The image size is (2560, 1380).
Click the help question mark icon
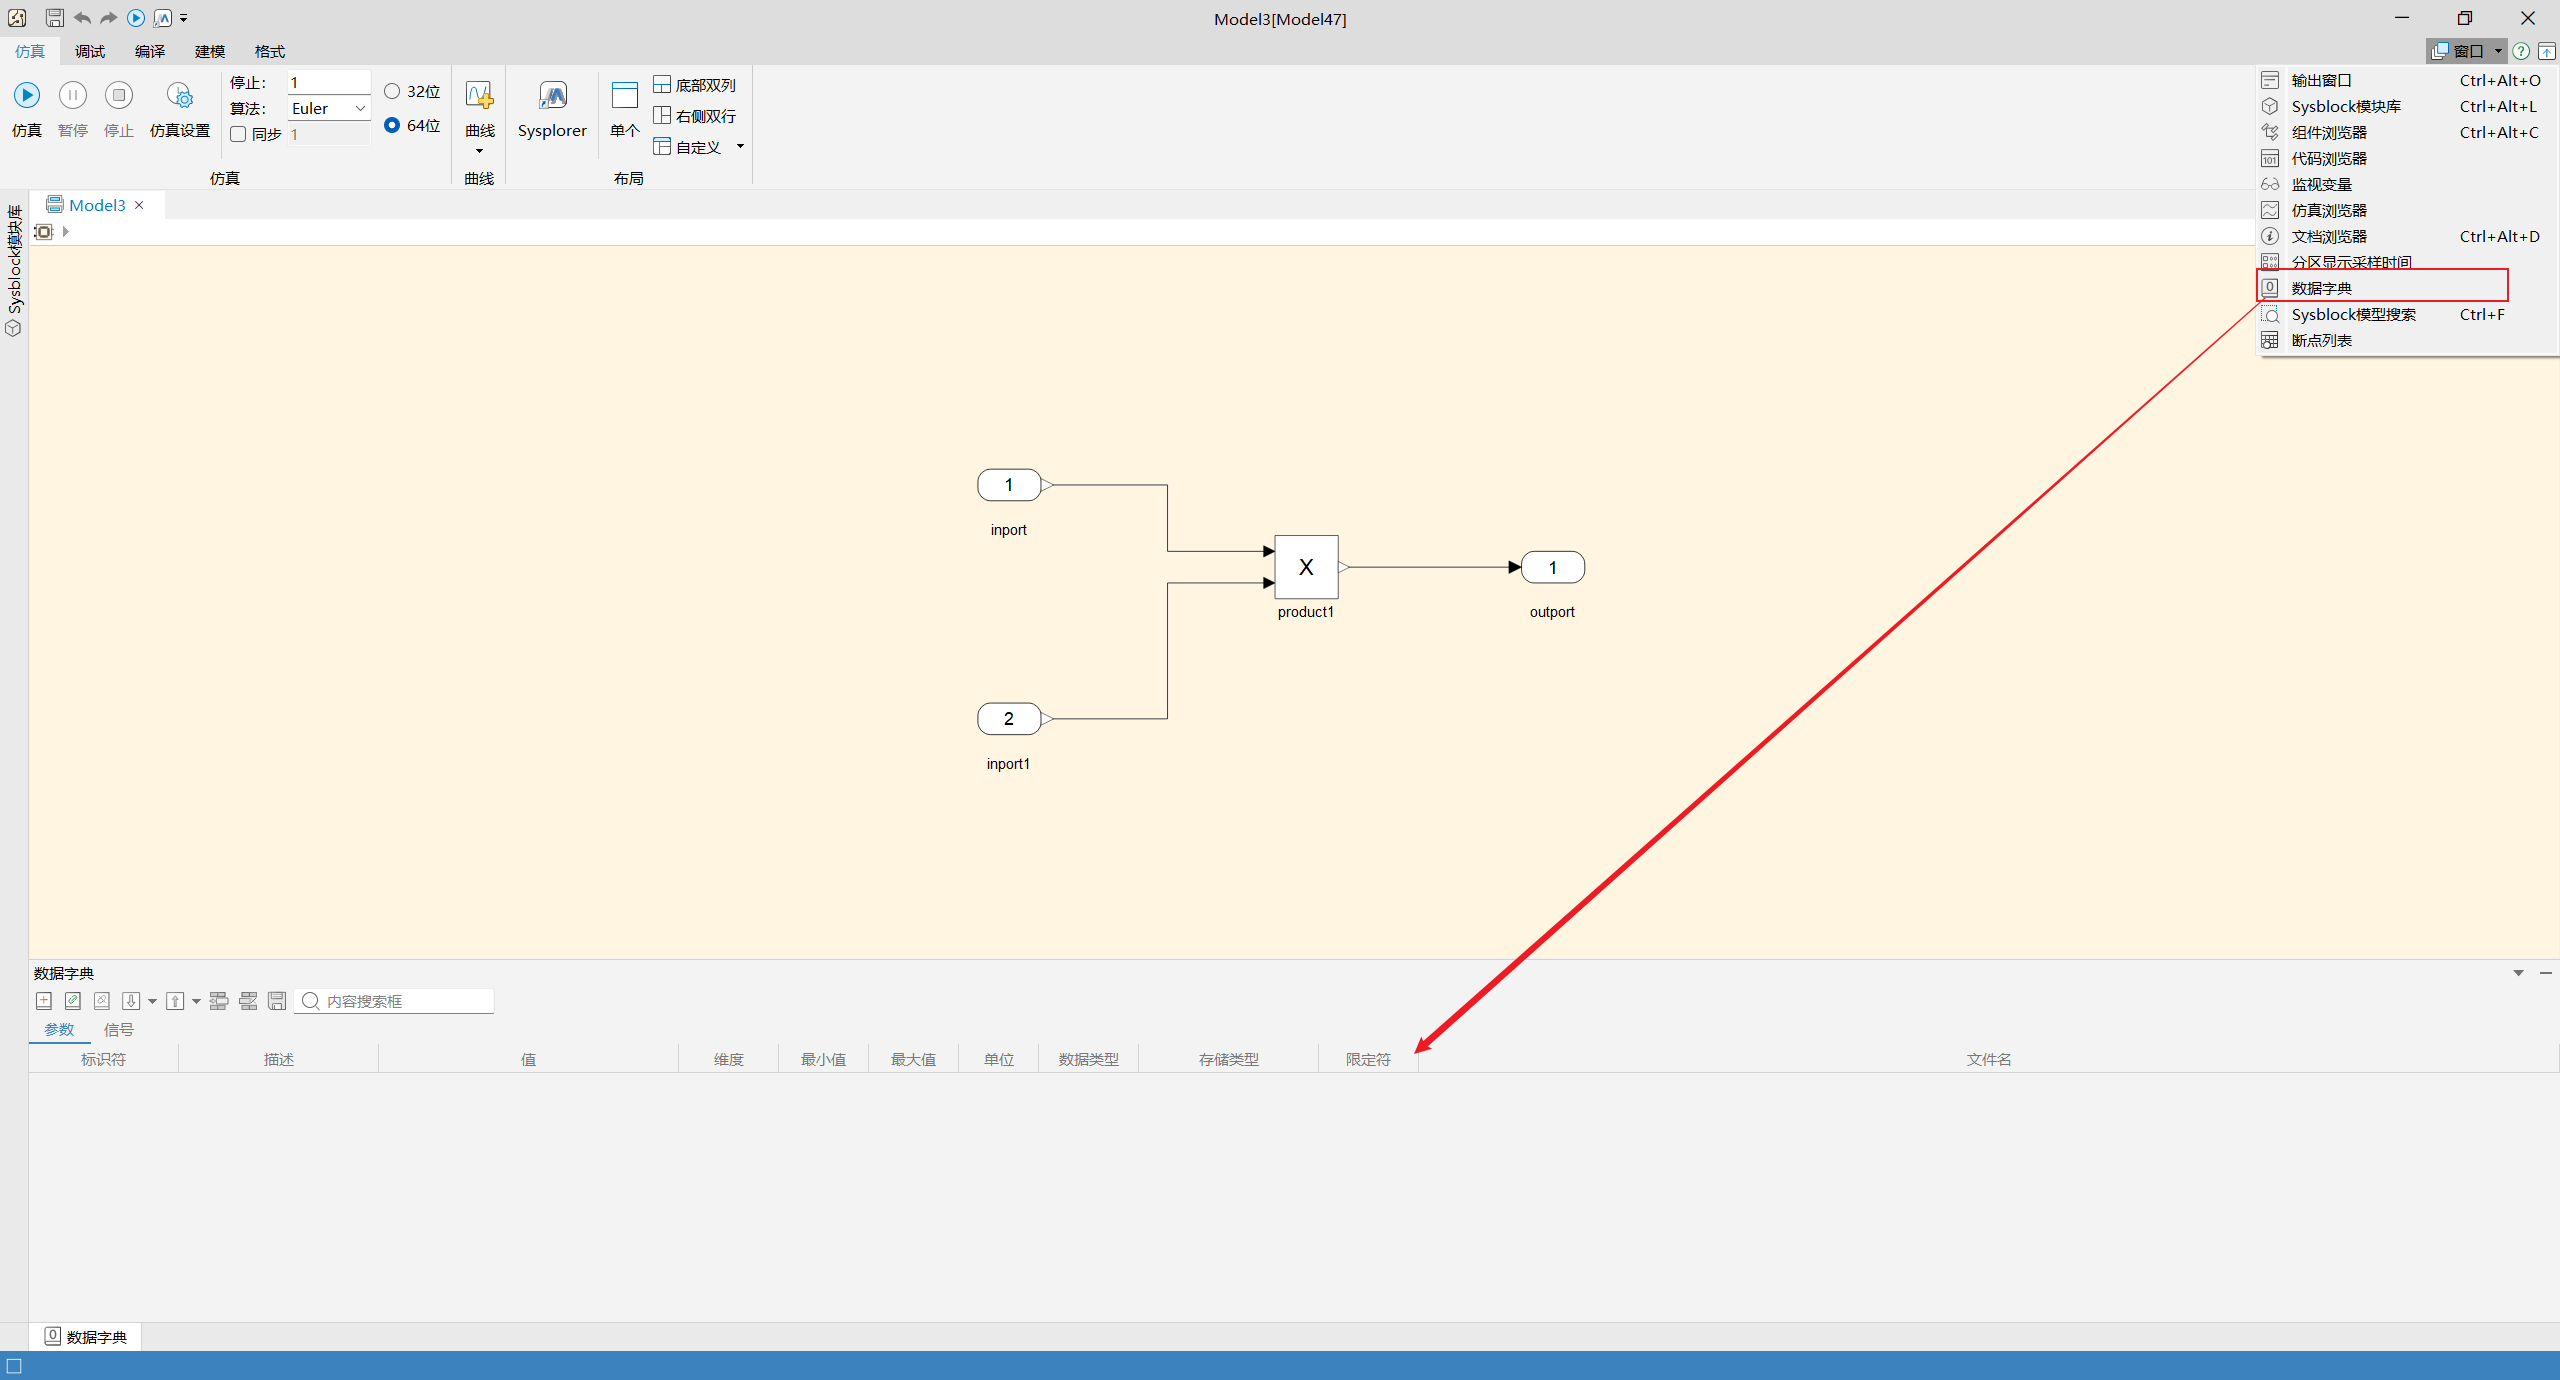tap(2522, 51)
